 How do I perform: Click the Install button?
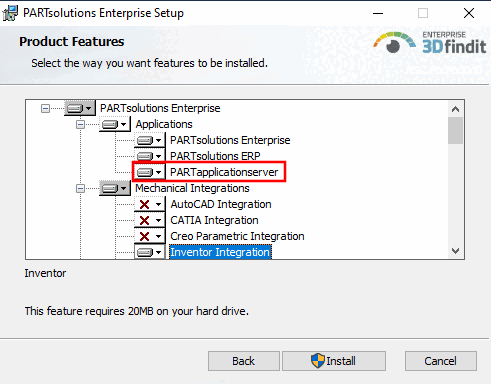point(334,361)
